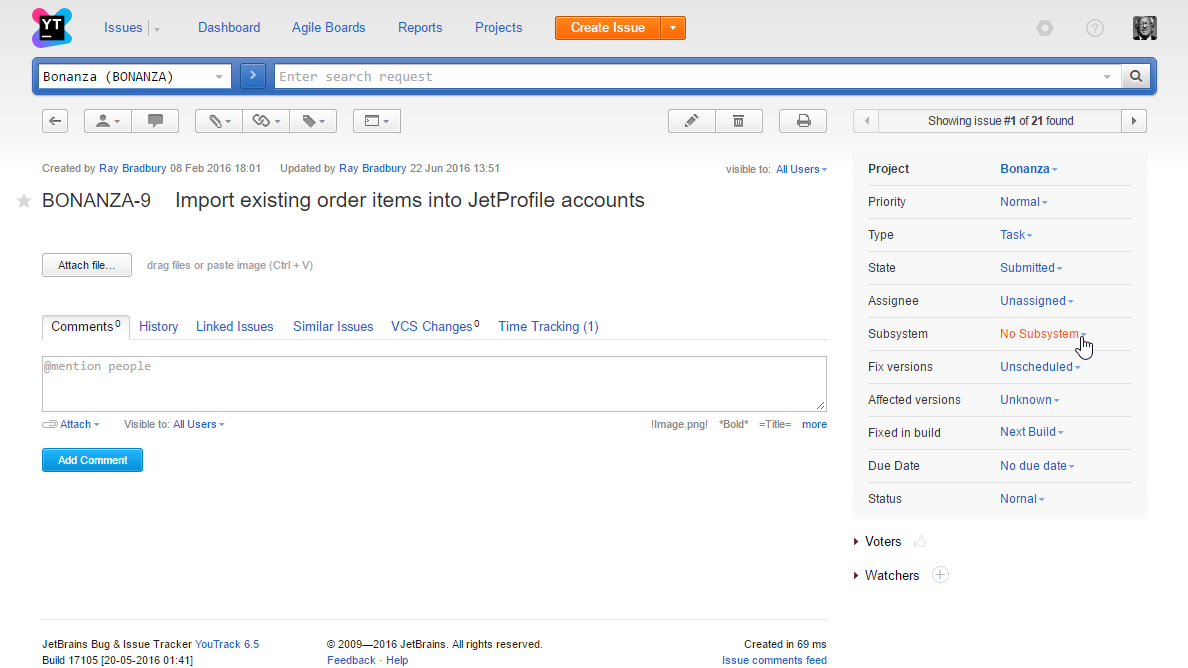Click the Attach file... button
1188x668 pixels.
pyautogui.click(x=87, y=266)
